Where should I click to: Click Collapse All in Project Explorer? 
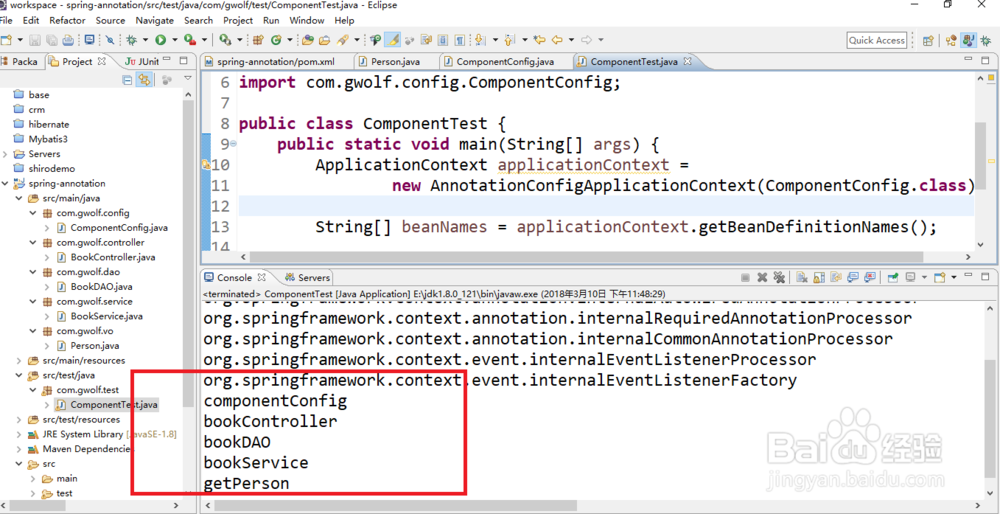128,80
